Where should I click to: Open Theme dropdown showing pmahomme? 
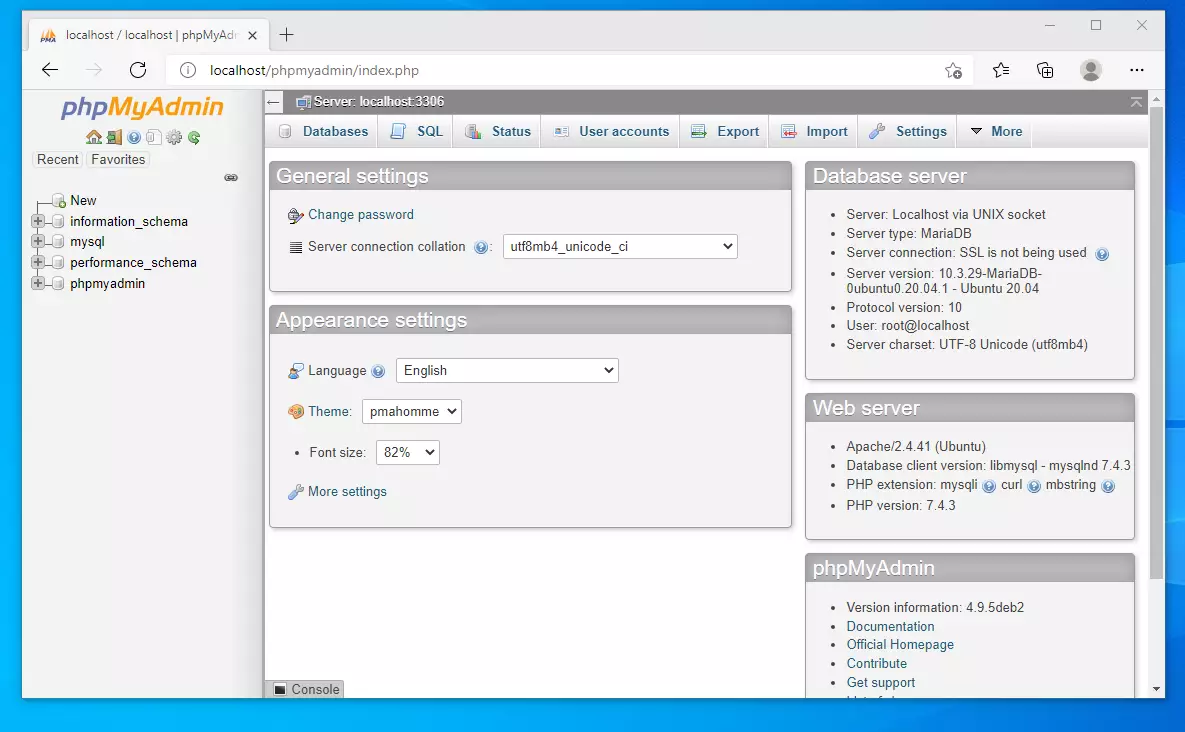(x=412, y=411)
